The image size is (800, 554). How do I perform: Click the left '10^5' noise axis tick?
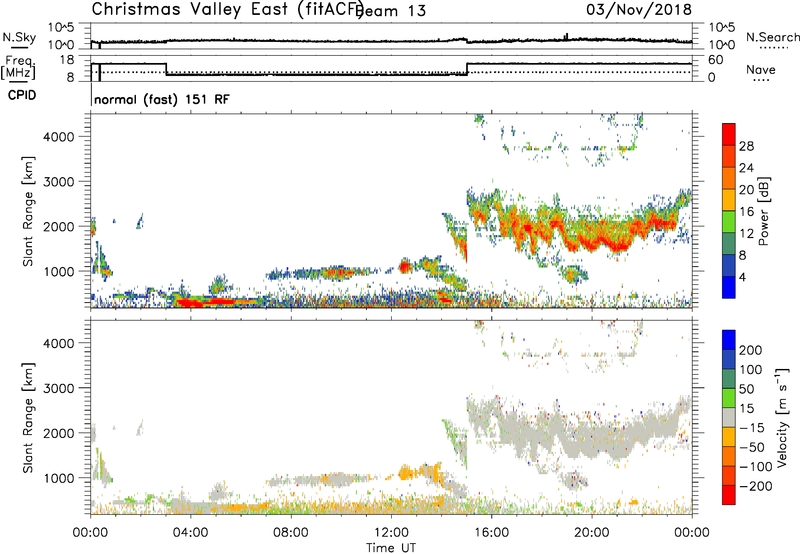pos(61,27)
